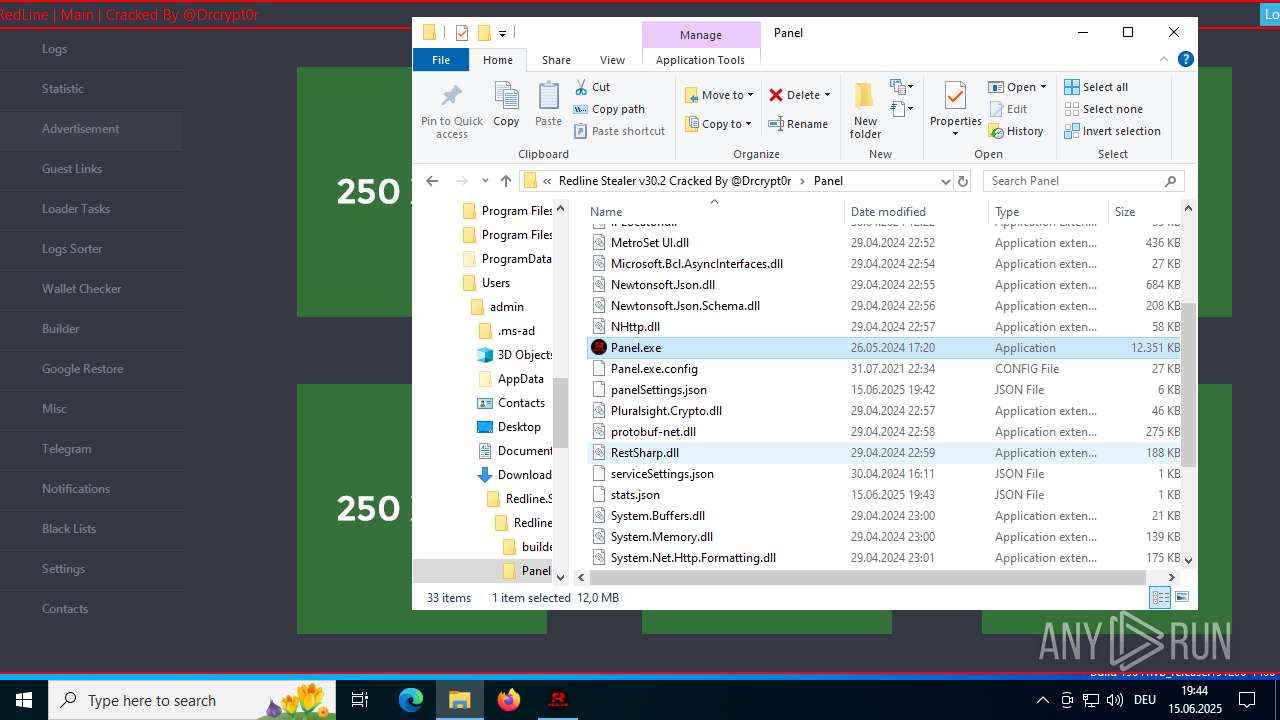The height and width of the screenshot is (720, 1280).
Task: Switch to the View ribbon tab
Action: 613,60
